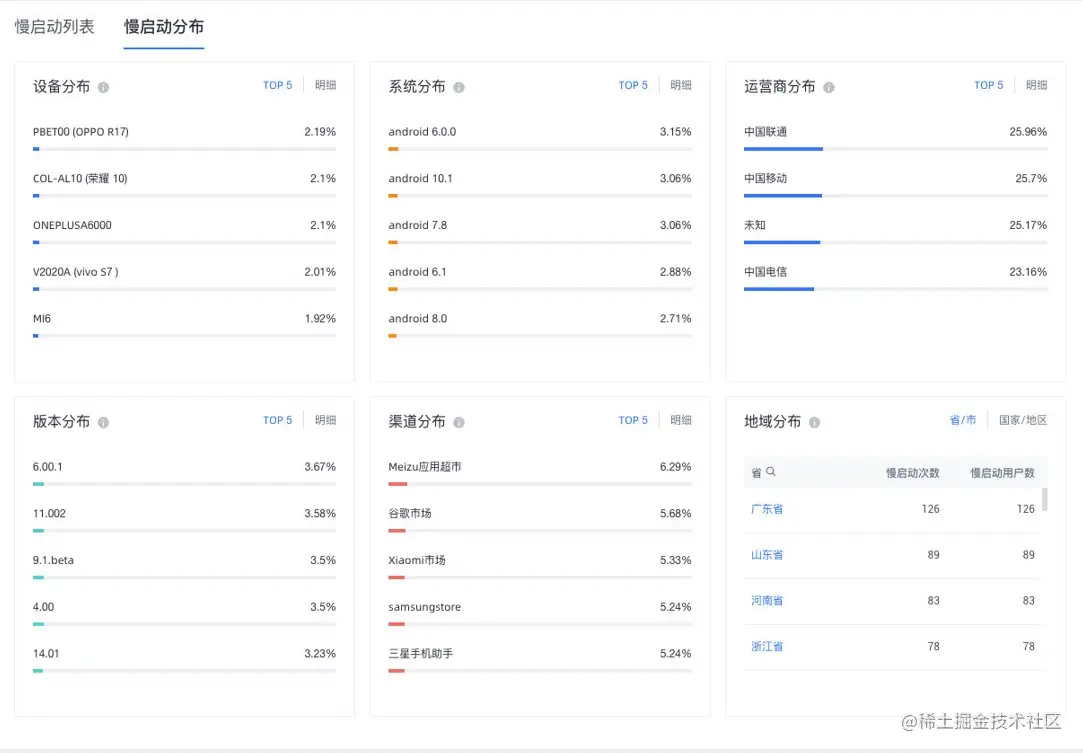Switch 设备分布 card to 明细

pos(325,85)
